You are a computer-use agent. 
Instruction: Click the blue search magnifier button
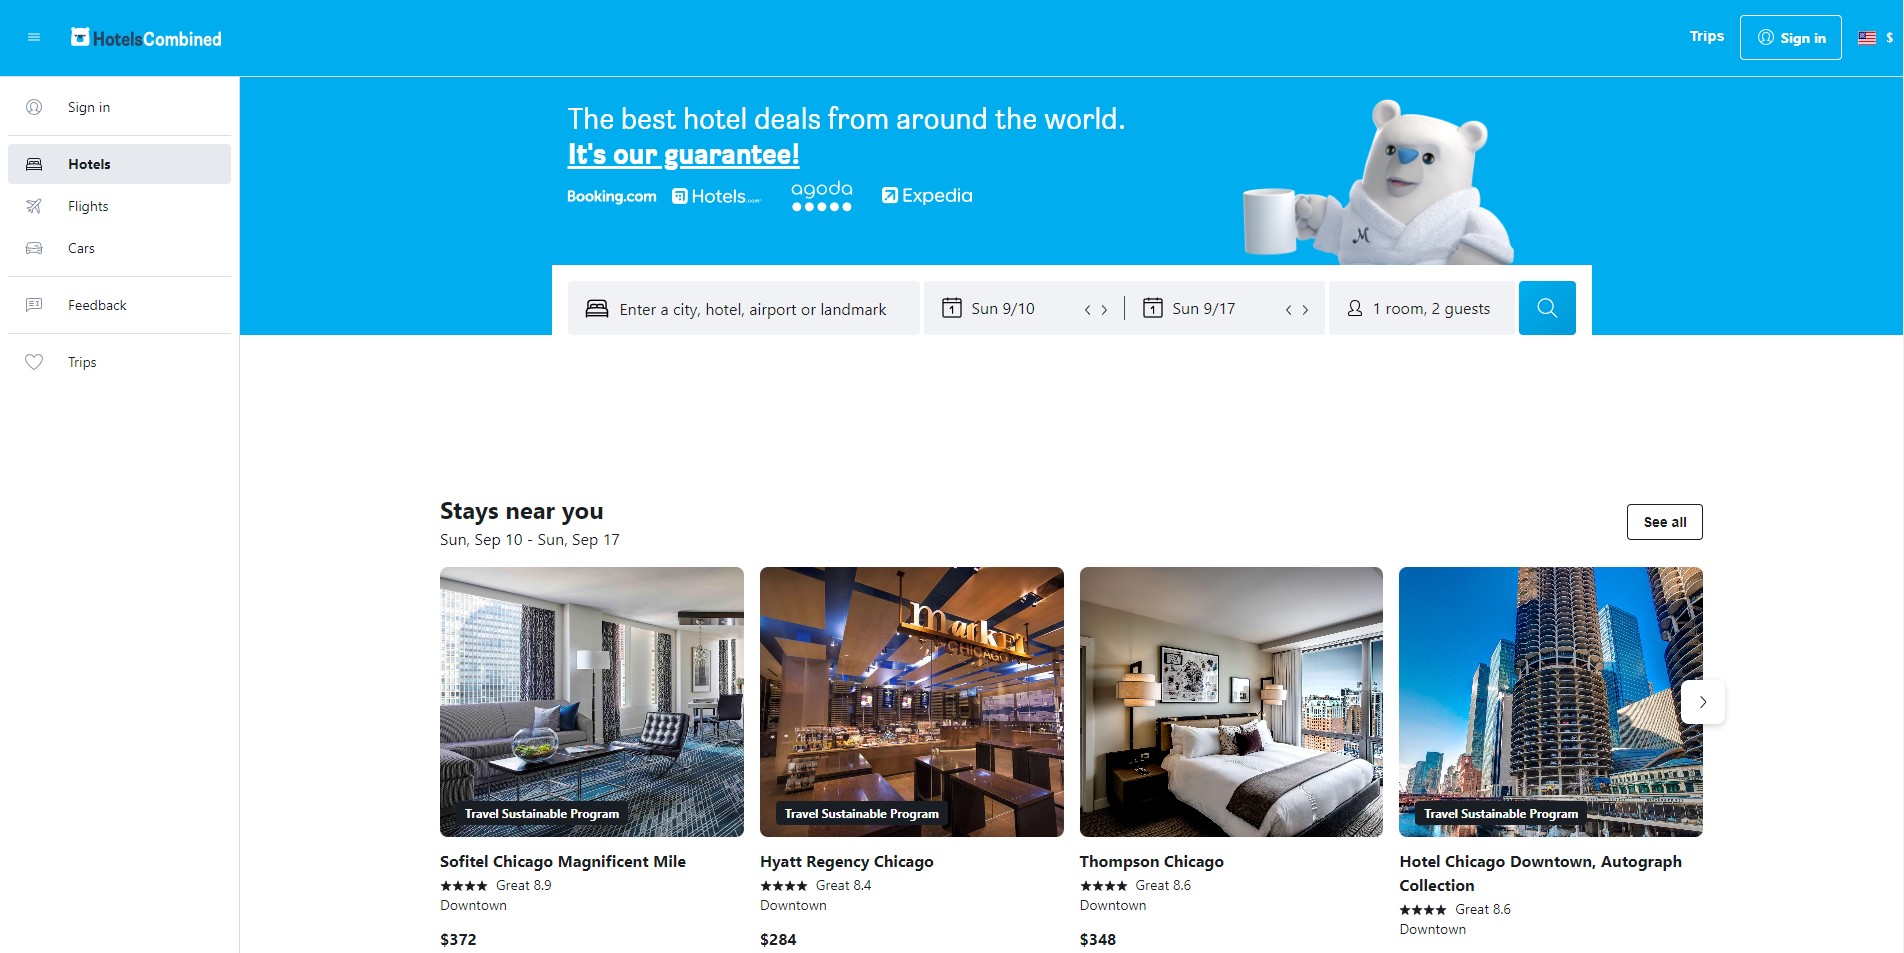pyautogui.click(x=1547, y=308)
